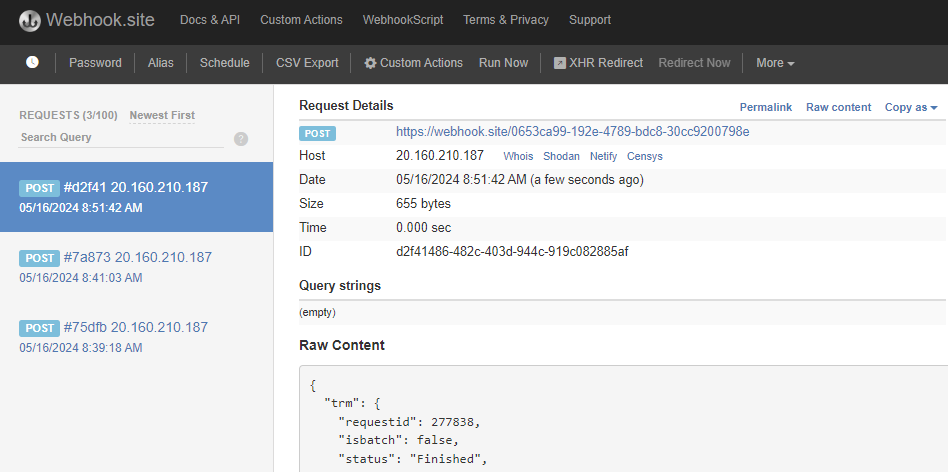The width and height of the screenshot is (948, 472).
Task: Expand the More dropdown menu
Action: coord(775,63)
